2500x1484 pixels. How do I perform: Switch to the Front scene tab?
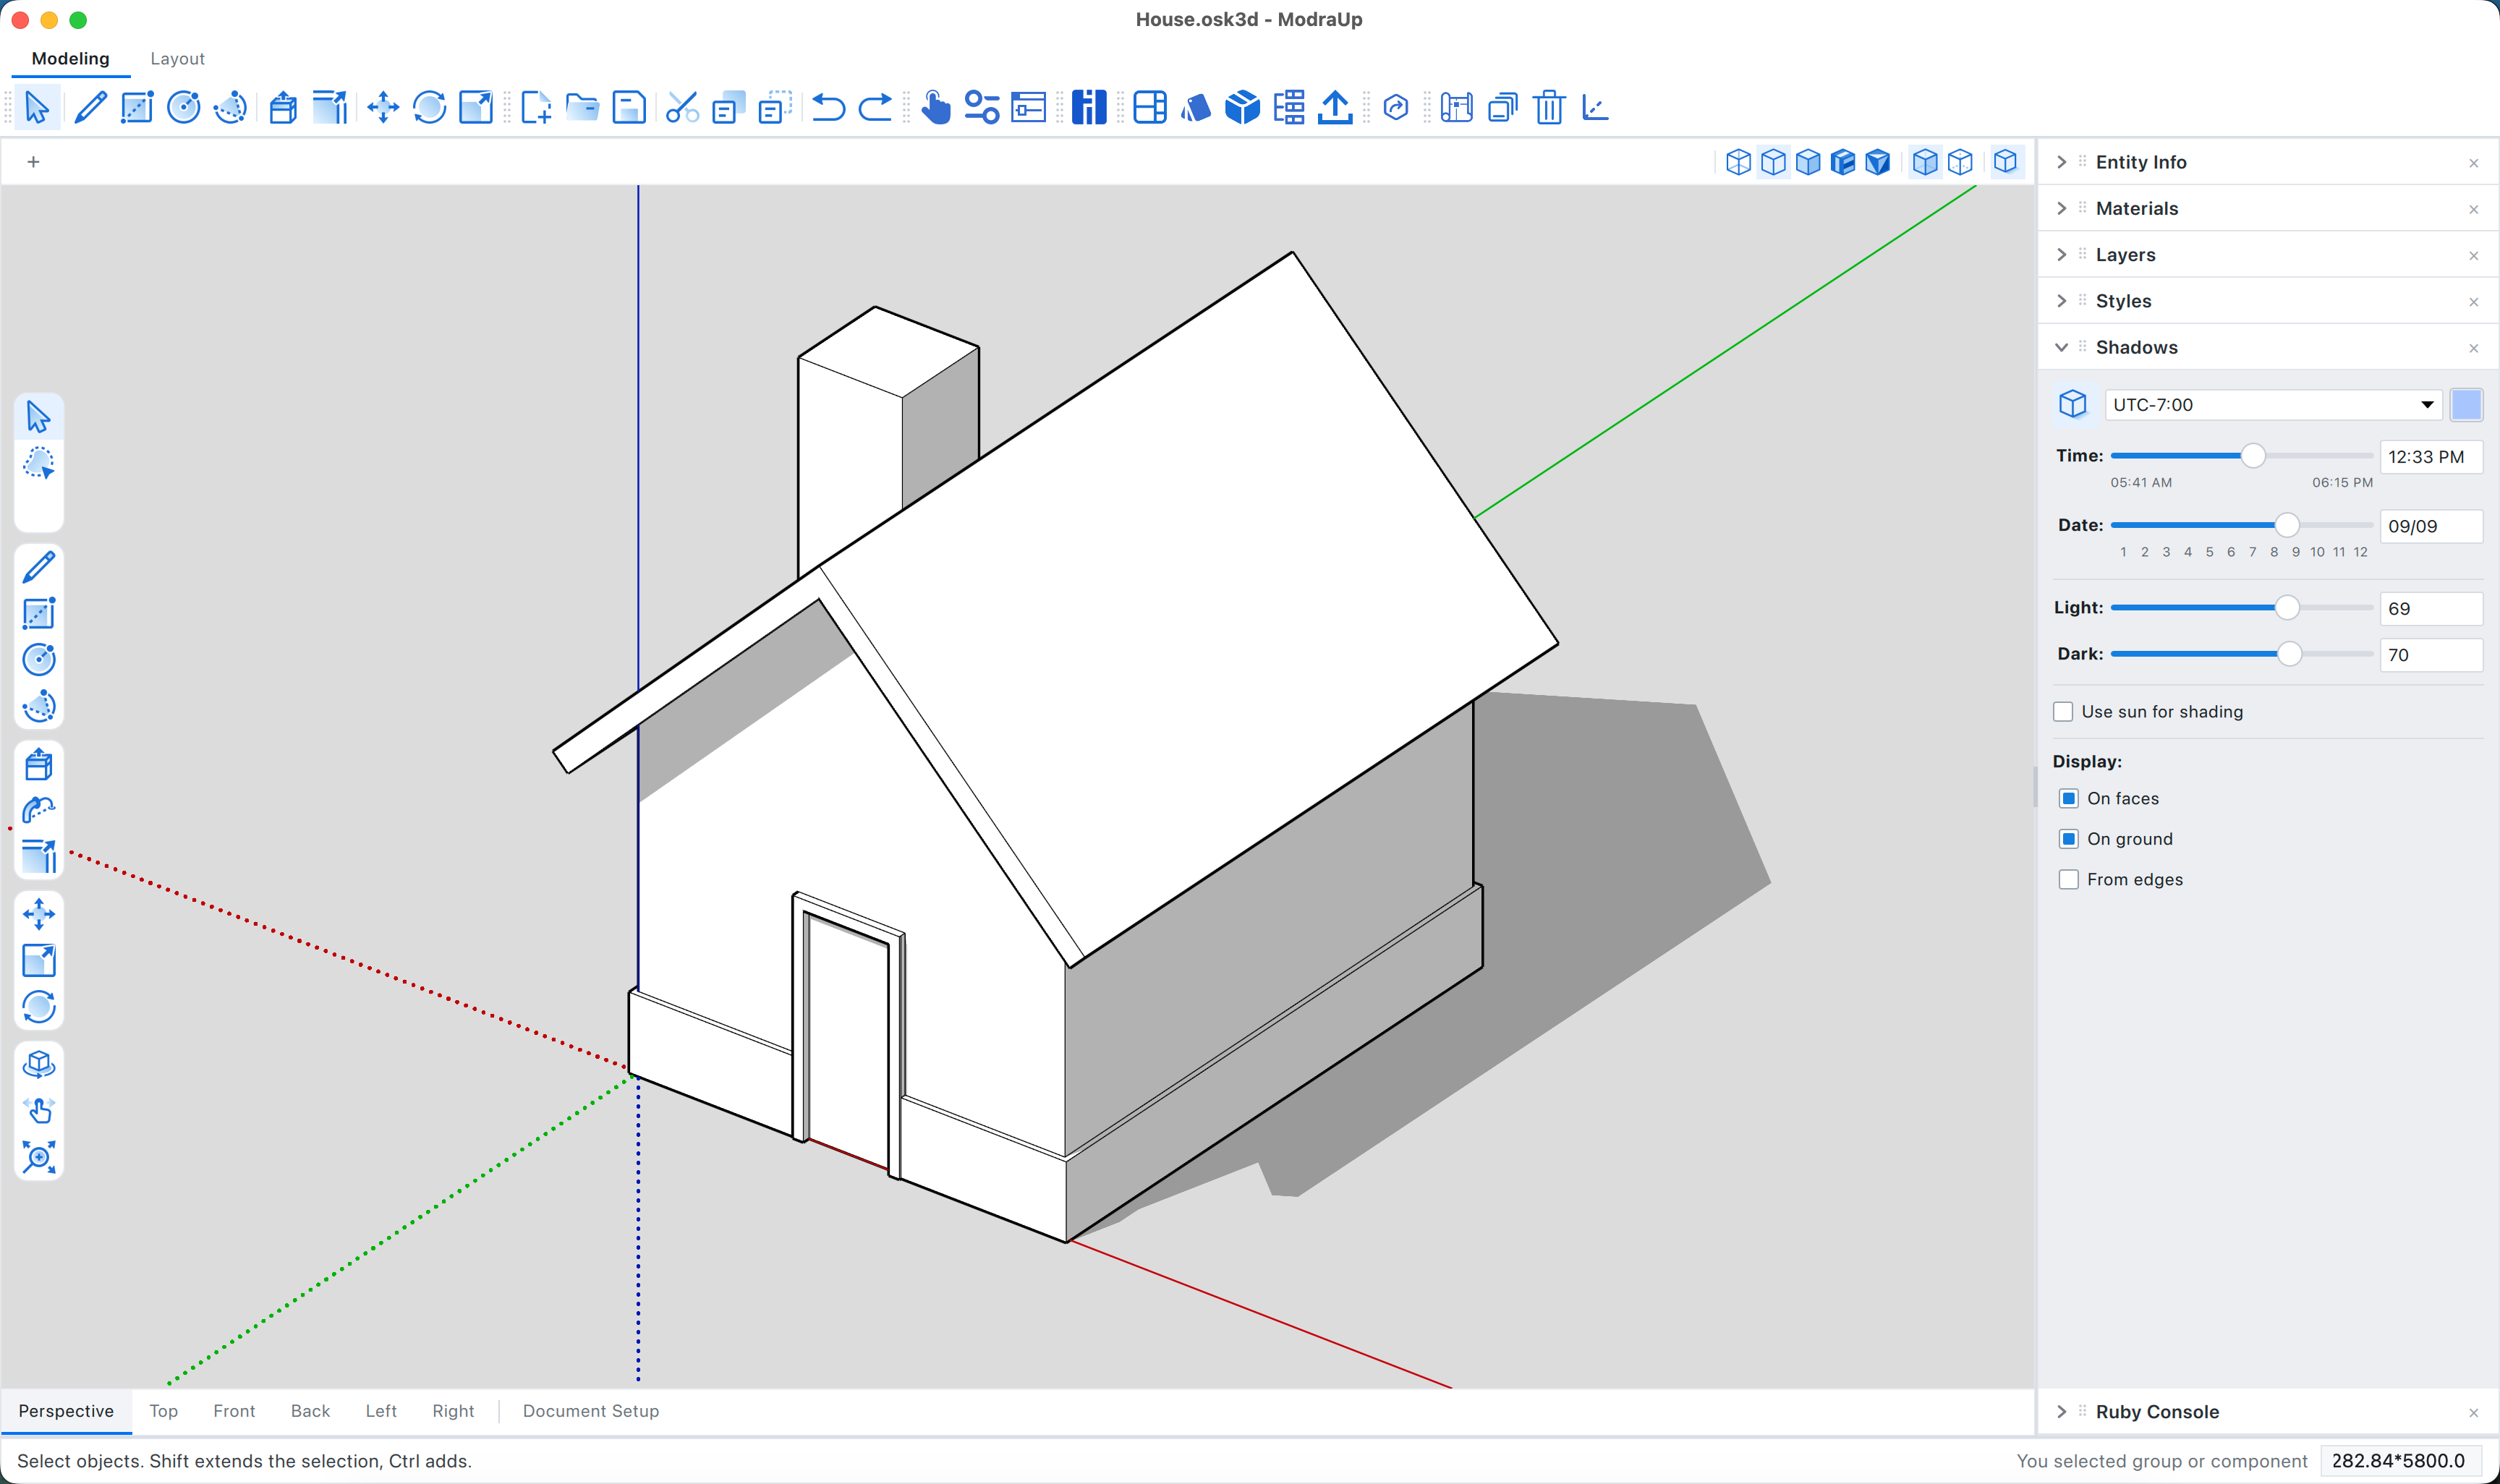coord(234,1411)
